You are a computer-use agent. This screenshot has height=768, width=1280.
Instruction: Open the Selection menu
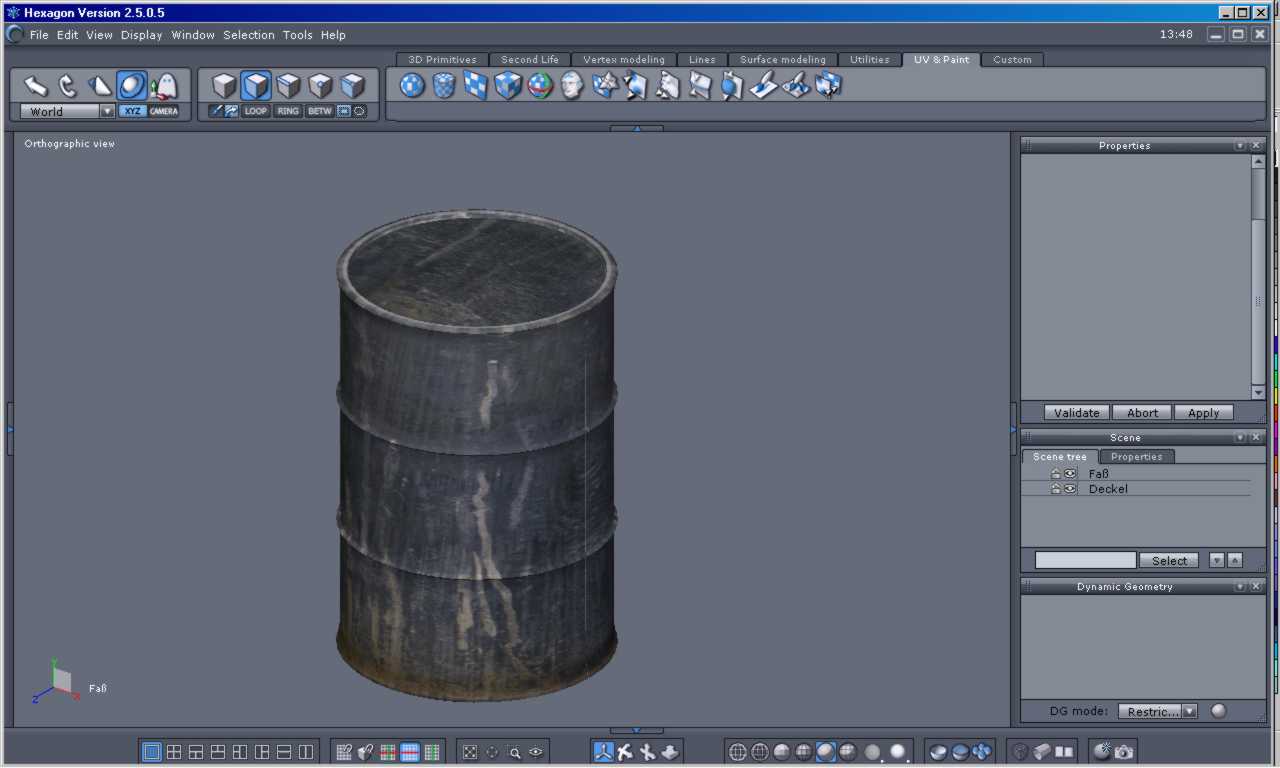pyautogui.click(x=248, y=35)
